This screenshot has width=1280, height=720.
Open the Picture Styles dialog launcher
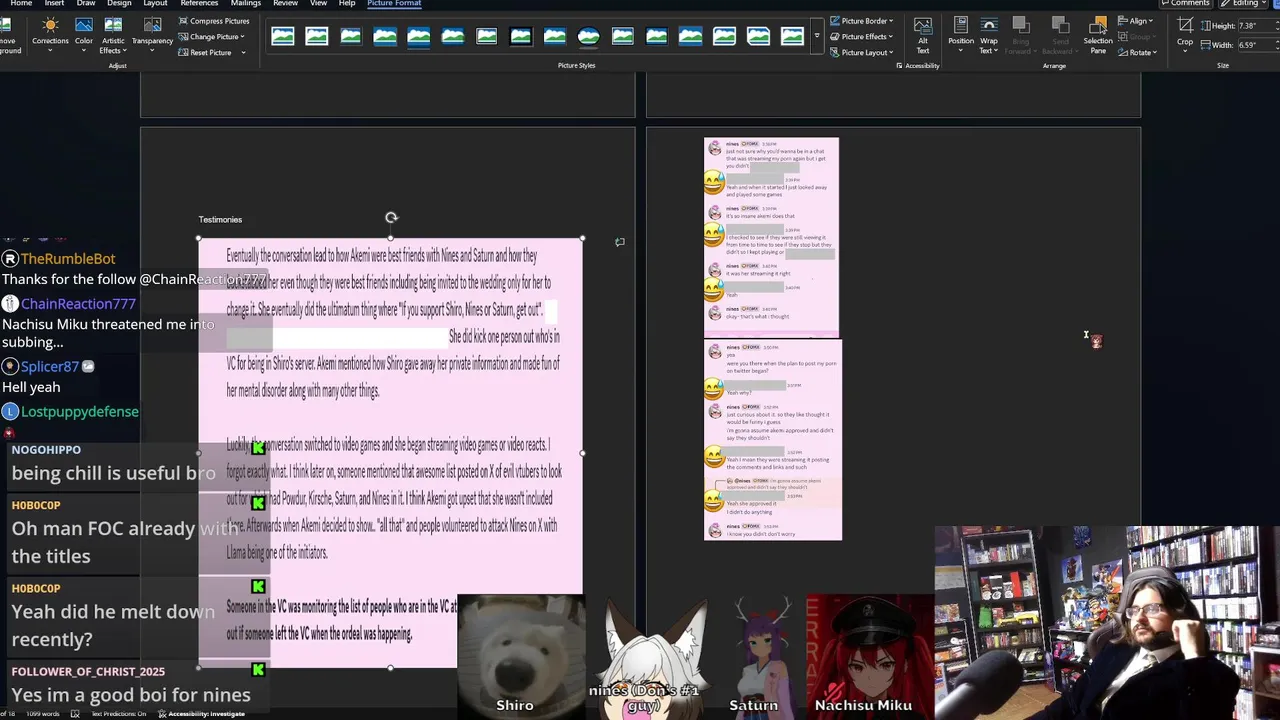899,66
